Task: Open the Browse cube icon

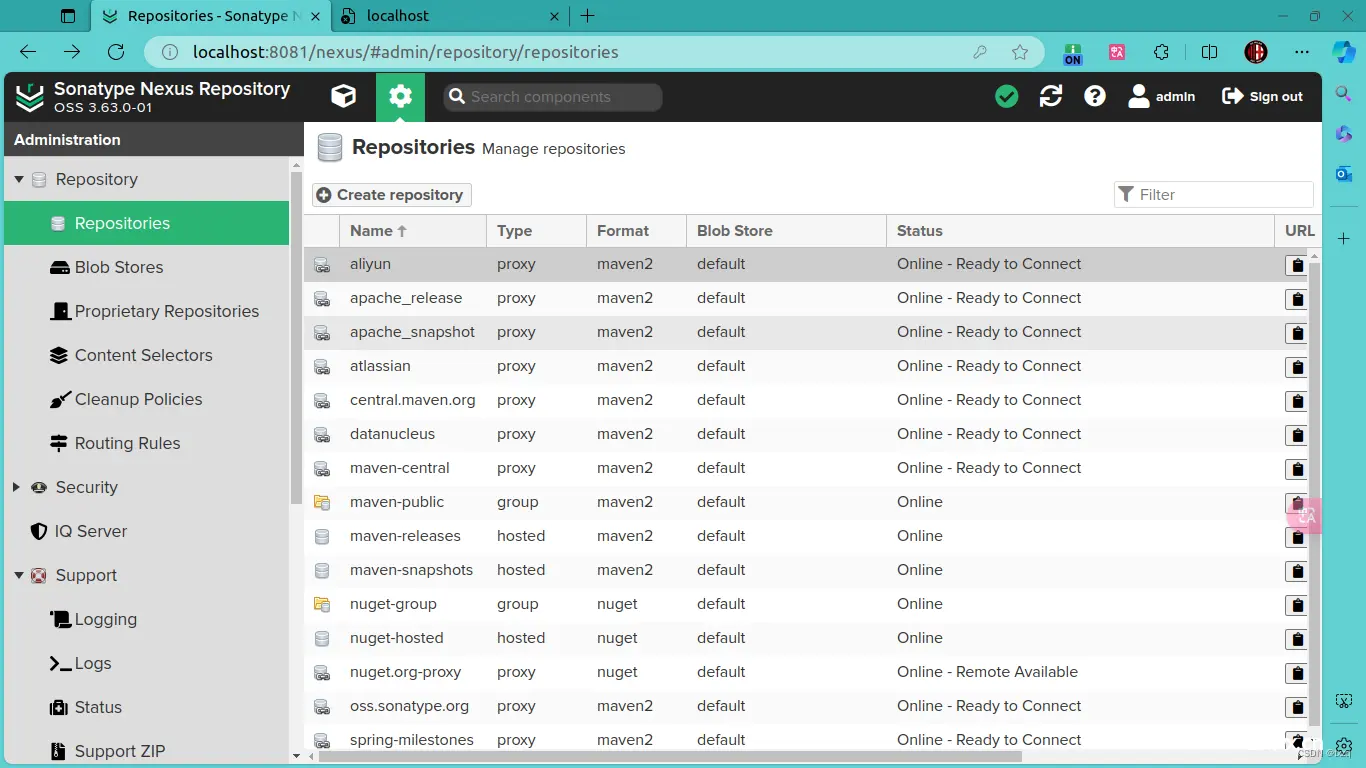Action: pos(343,96)
